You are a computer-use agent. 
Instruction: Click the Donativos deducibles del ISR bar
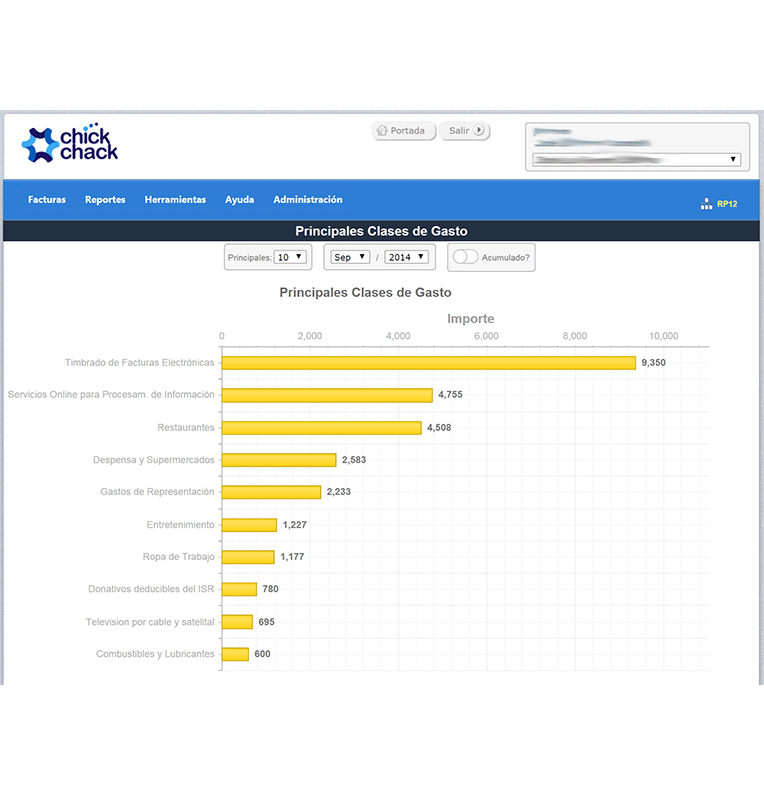[x=240, y=589]
